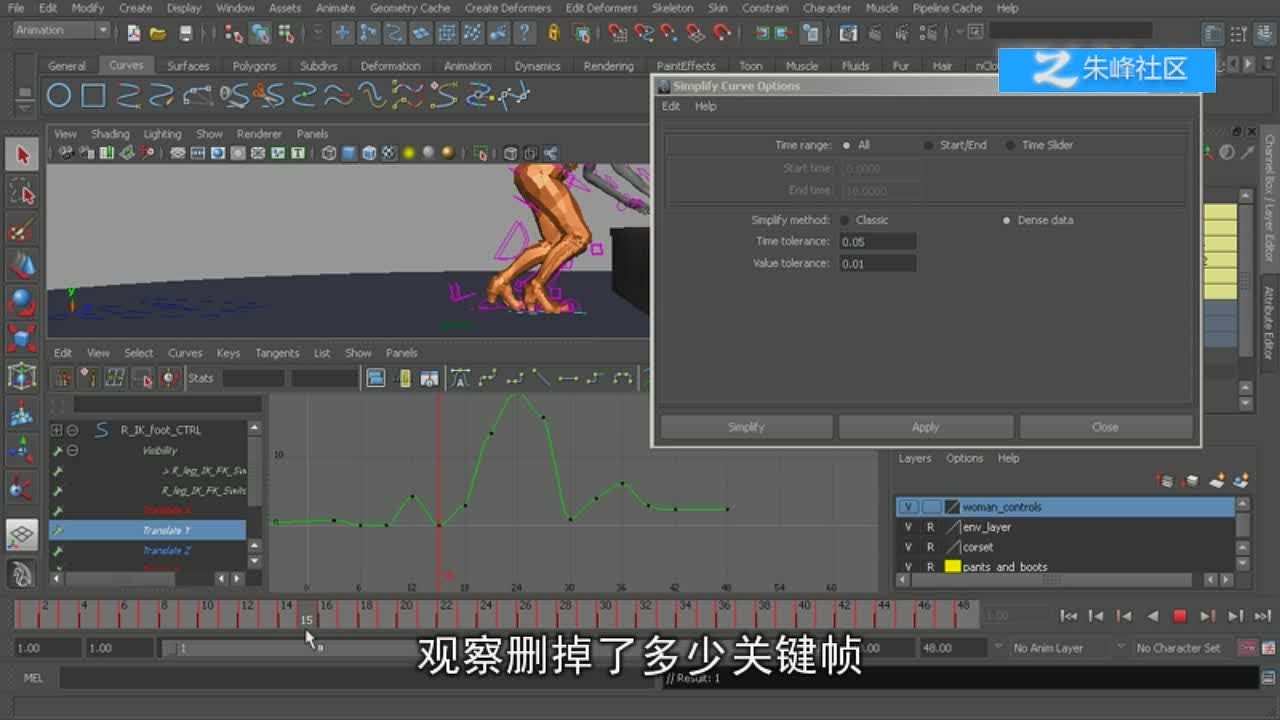Activate the Scale tool cube icon
The width and height of the screenshot is (1280, 720).
[x=22, y=339]
